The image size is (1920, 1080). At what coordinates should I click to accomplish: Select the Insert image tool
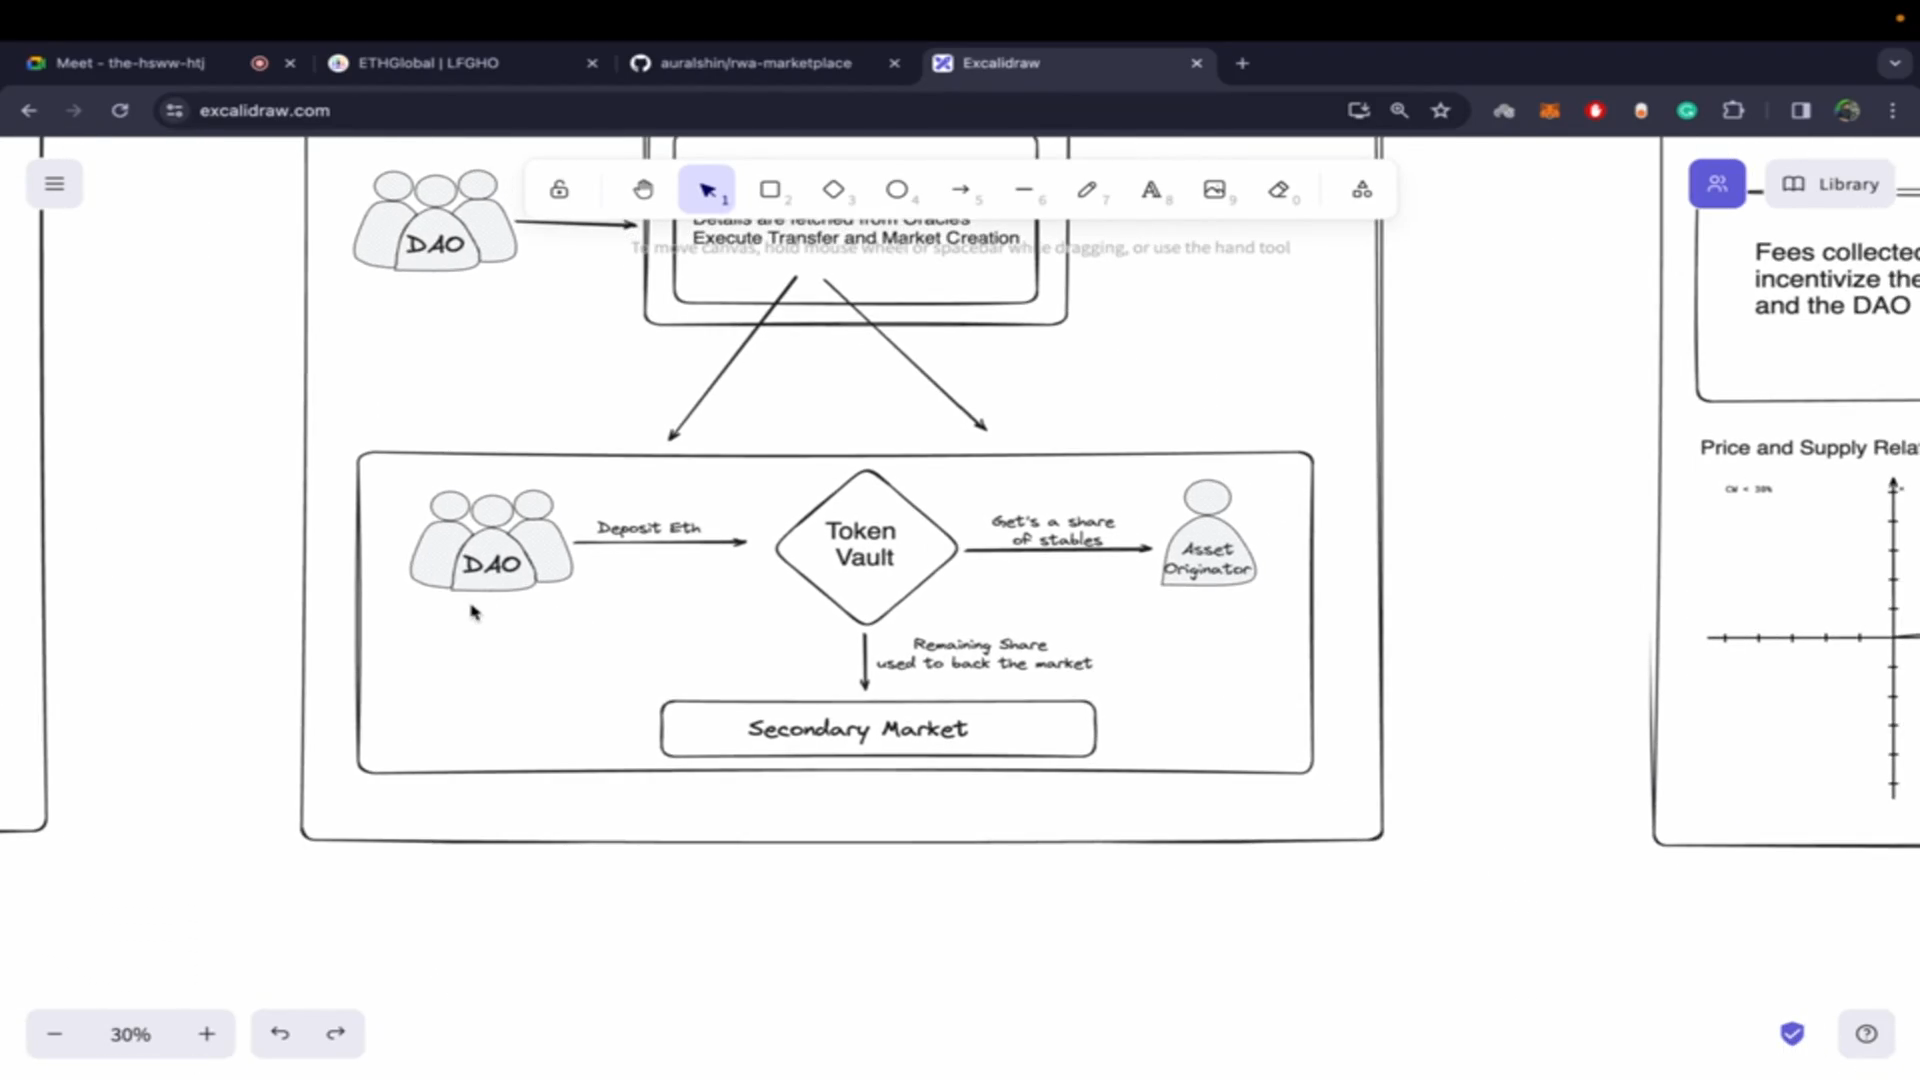tap(1215, 189)
